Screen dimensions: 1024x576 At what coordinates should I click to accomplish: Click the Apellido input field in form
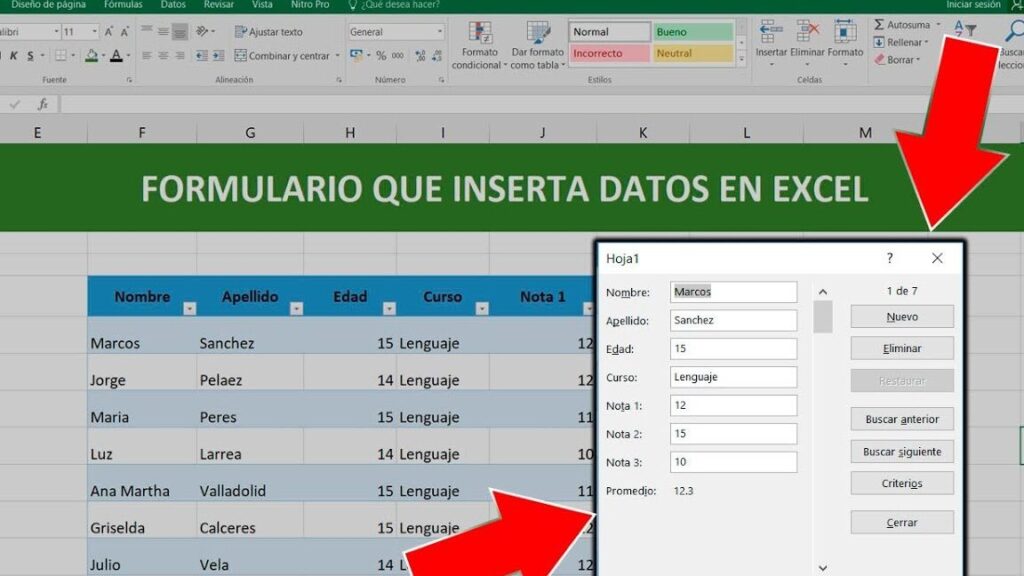click(734, 321)
